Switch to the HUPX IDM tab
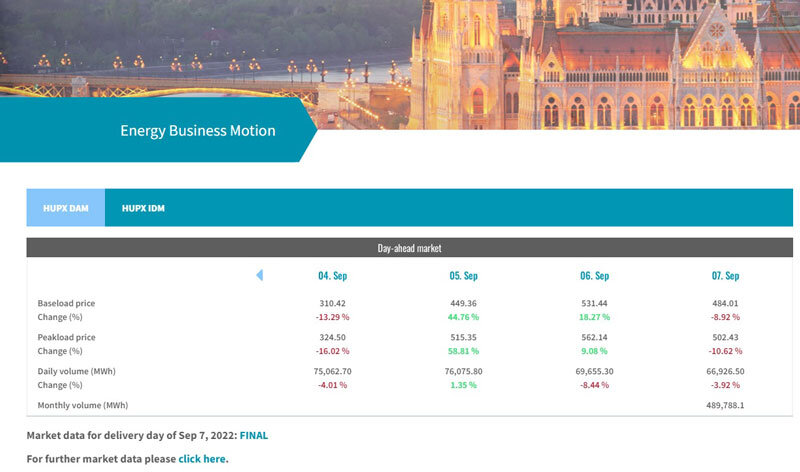 pyautogui.click(x=144, y=208)
